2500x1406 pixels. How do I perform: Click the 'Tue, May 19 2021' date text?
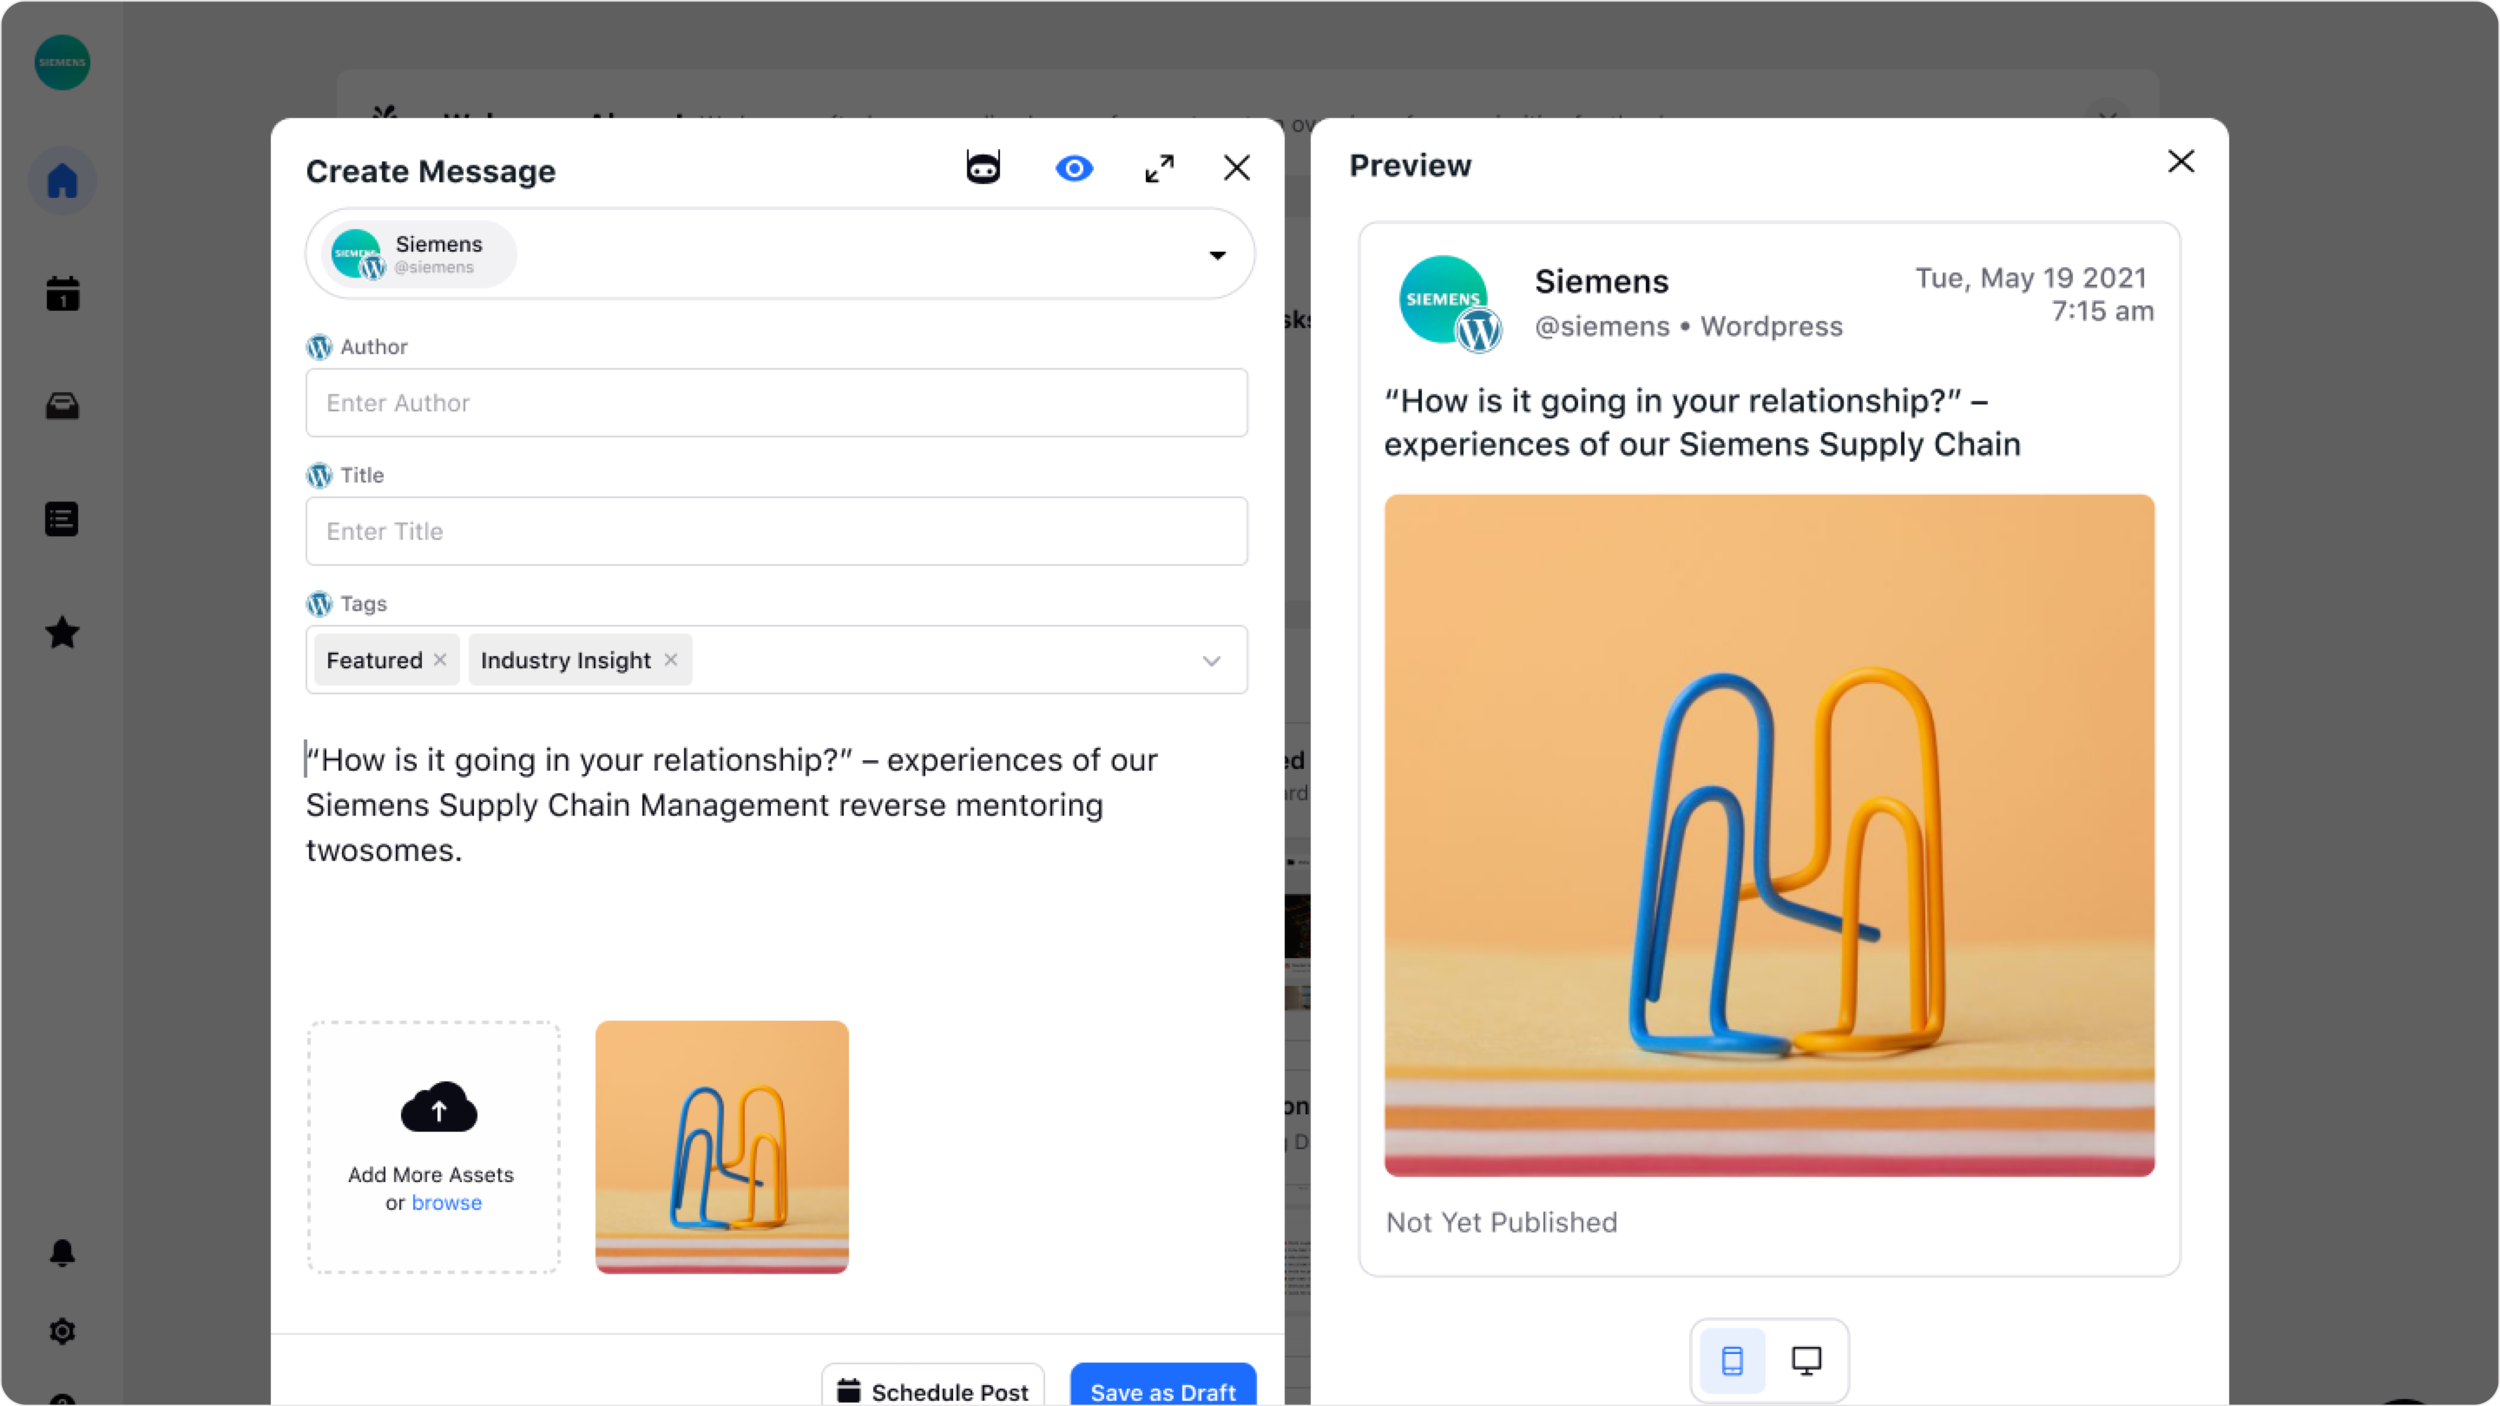coord(2030,277)
